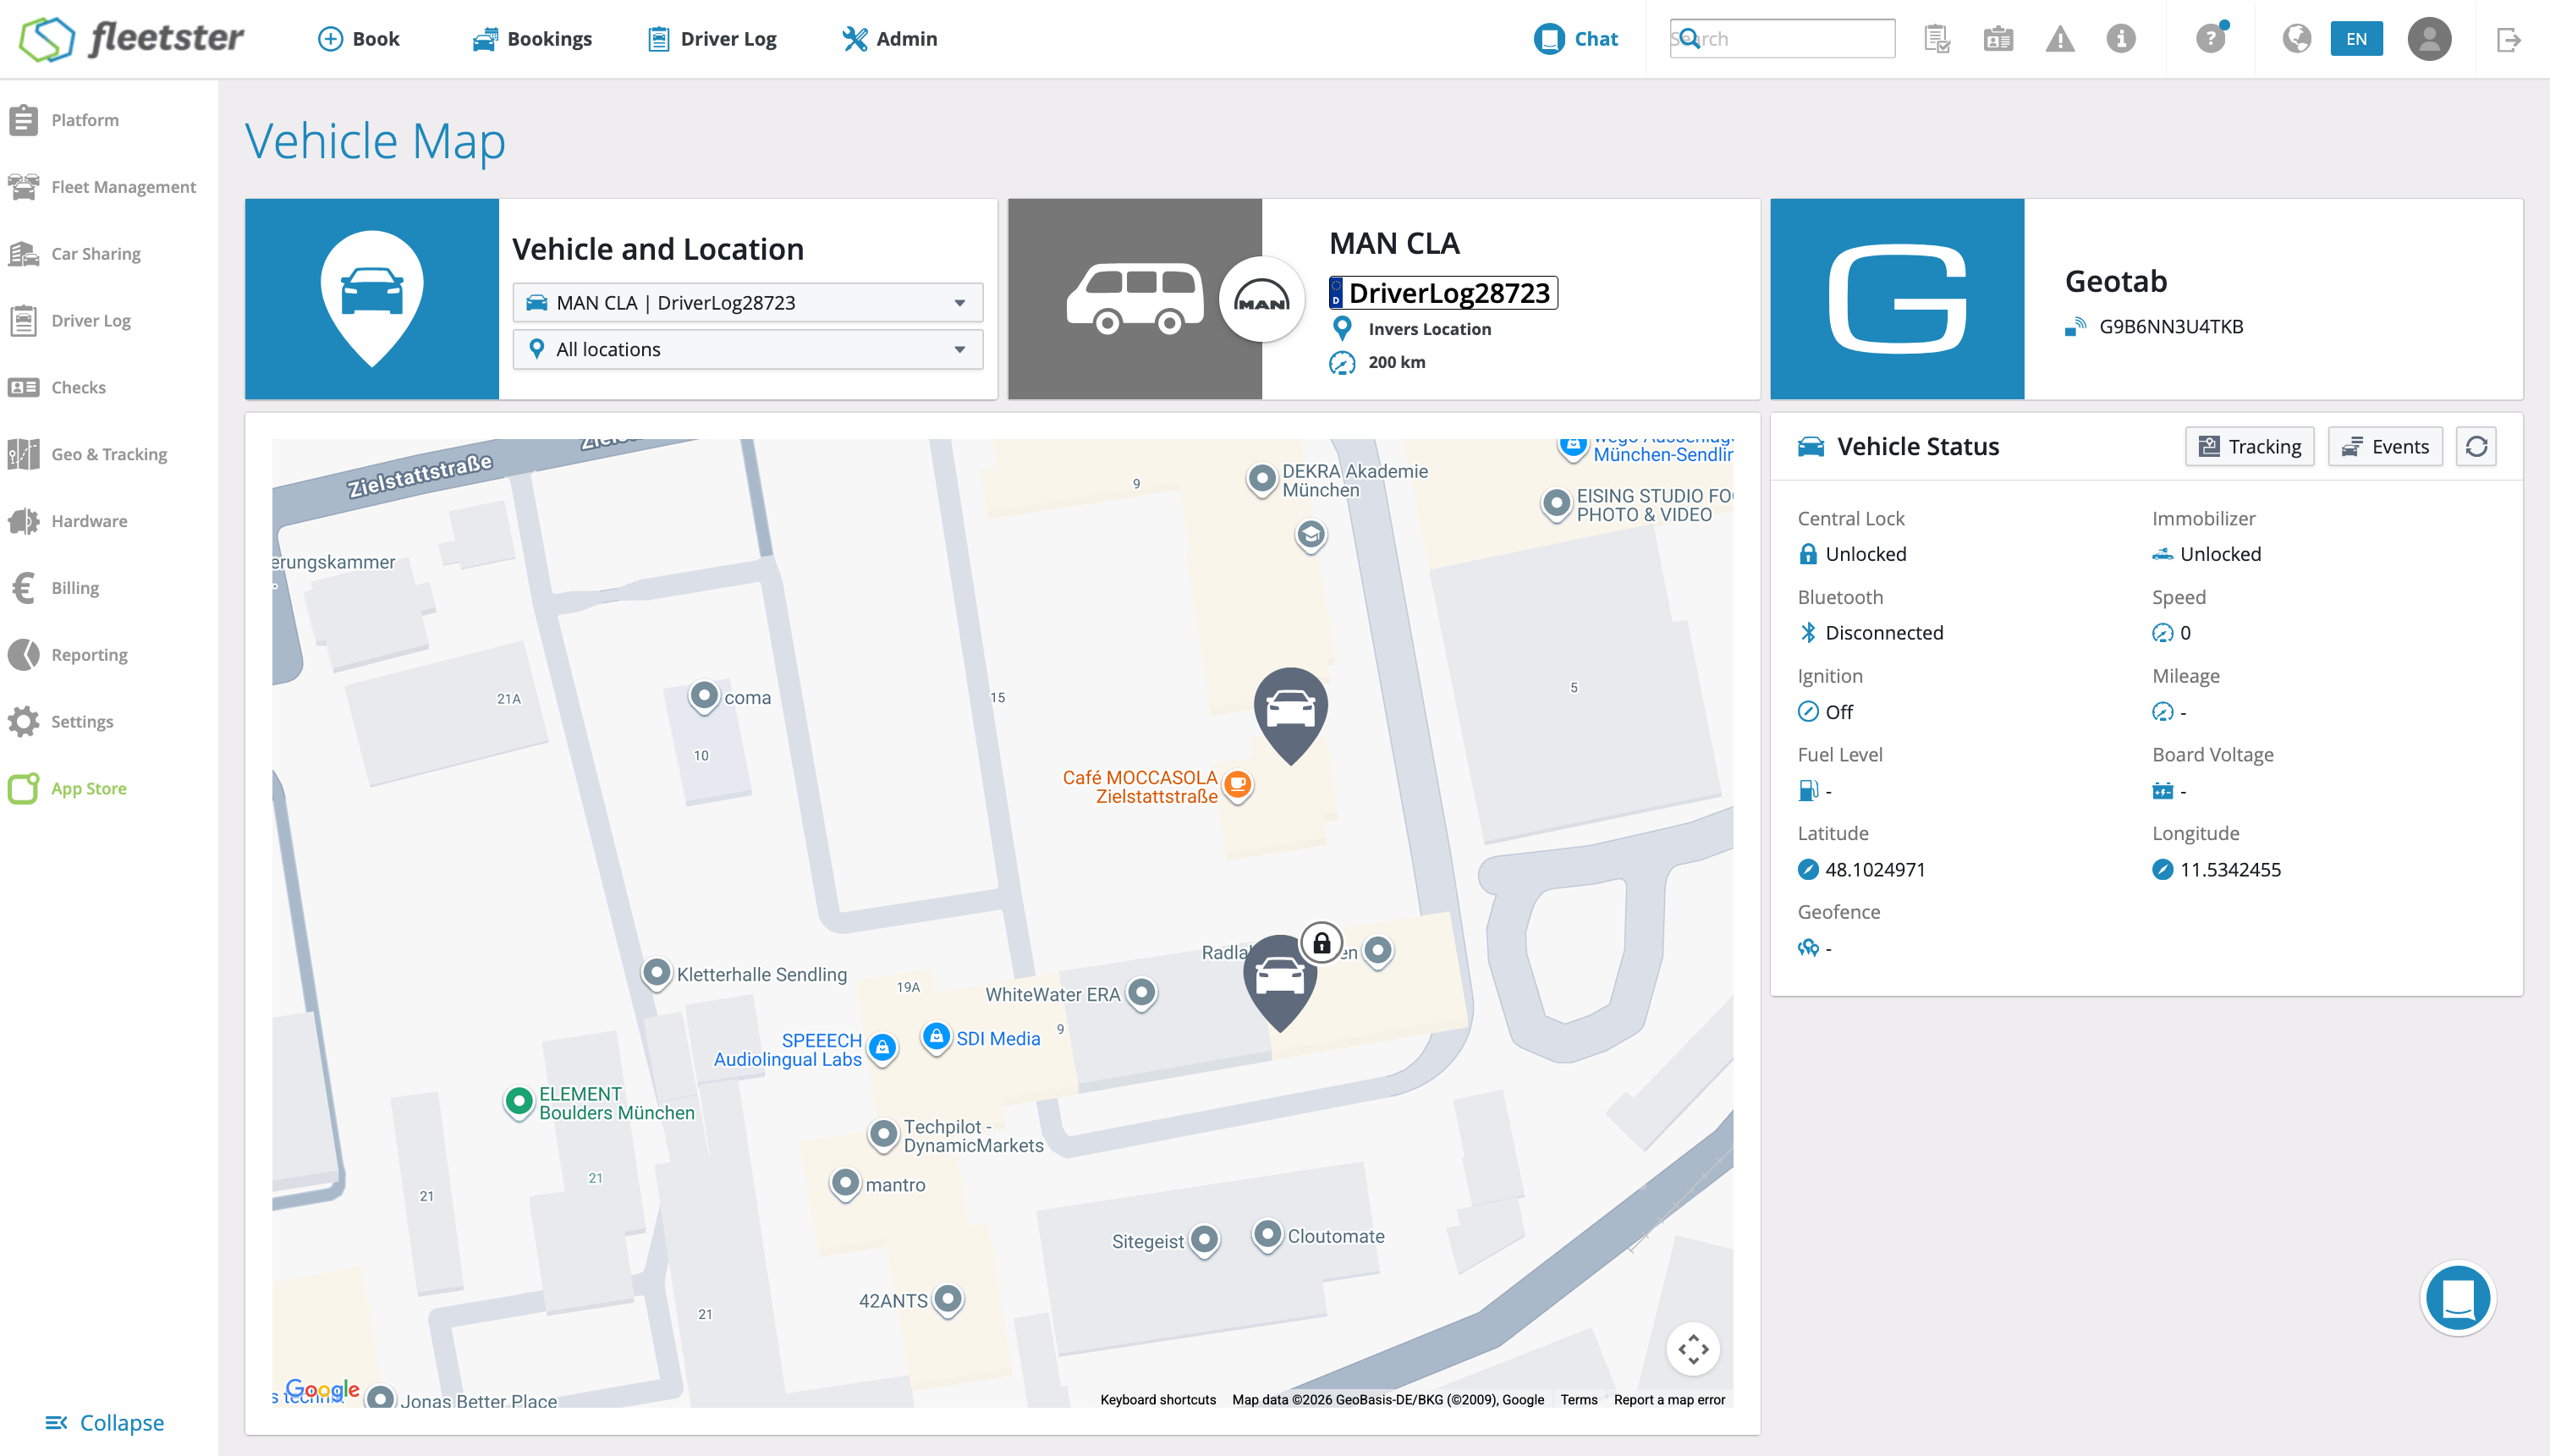The image size is (2550, 1456).
Task: Click the logout icon in header
Action: (x=2508, y=40)
